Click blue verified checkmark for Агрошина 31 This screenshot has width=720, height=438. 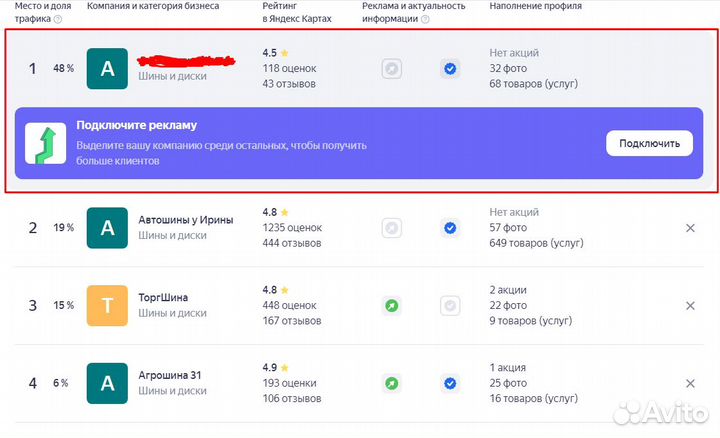(x=450, y=383)
